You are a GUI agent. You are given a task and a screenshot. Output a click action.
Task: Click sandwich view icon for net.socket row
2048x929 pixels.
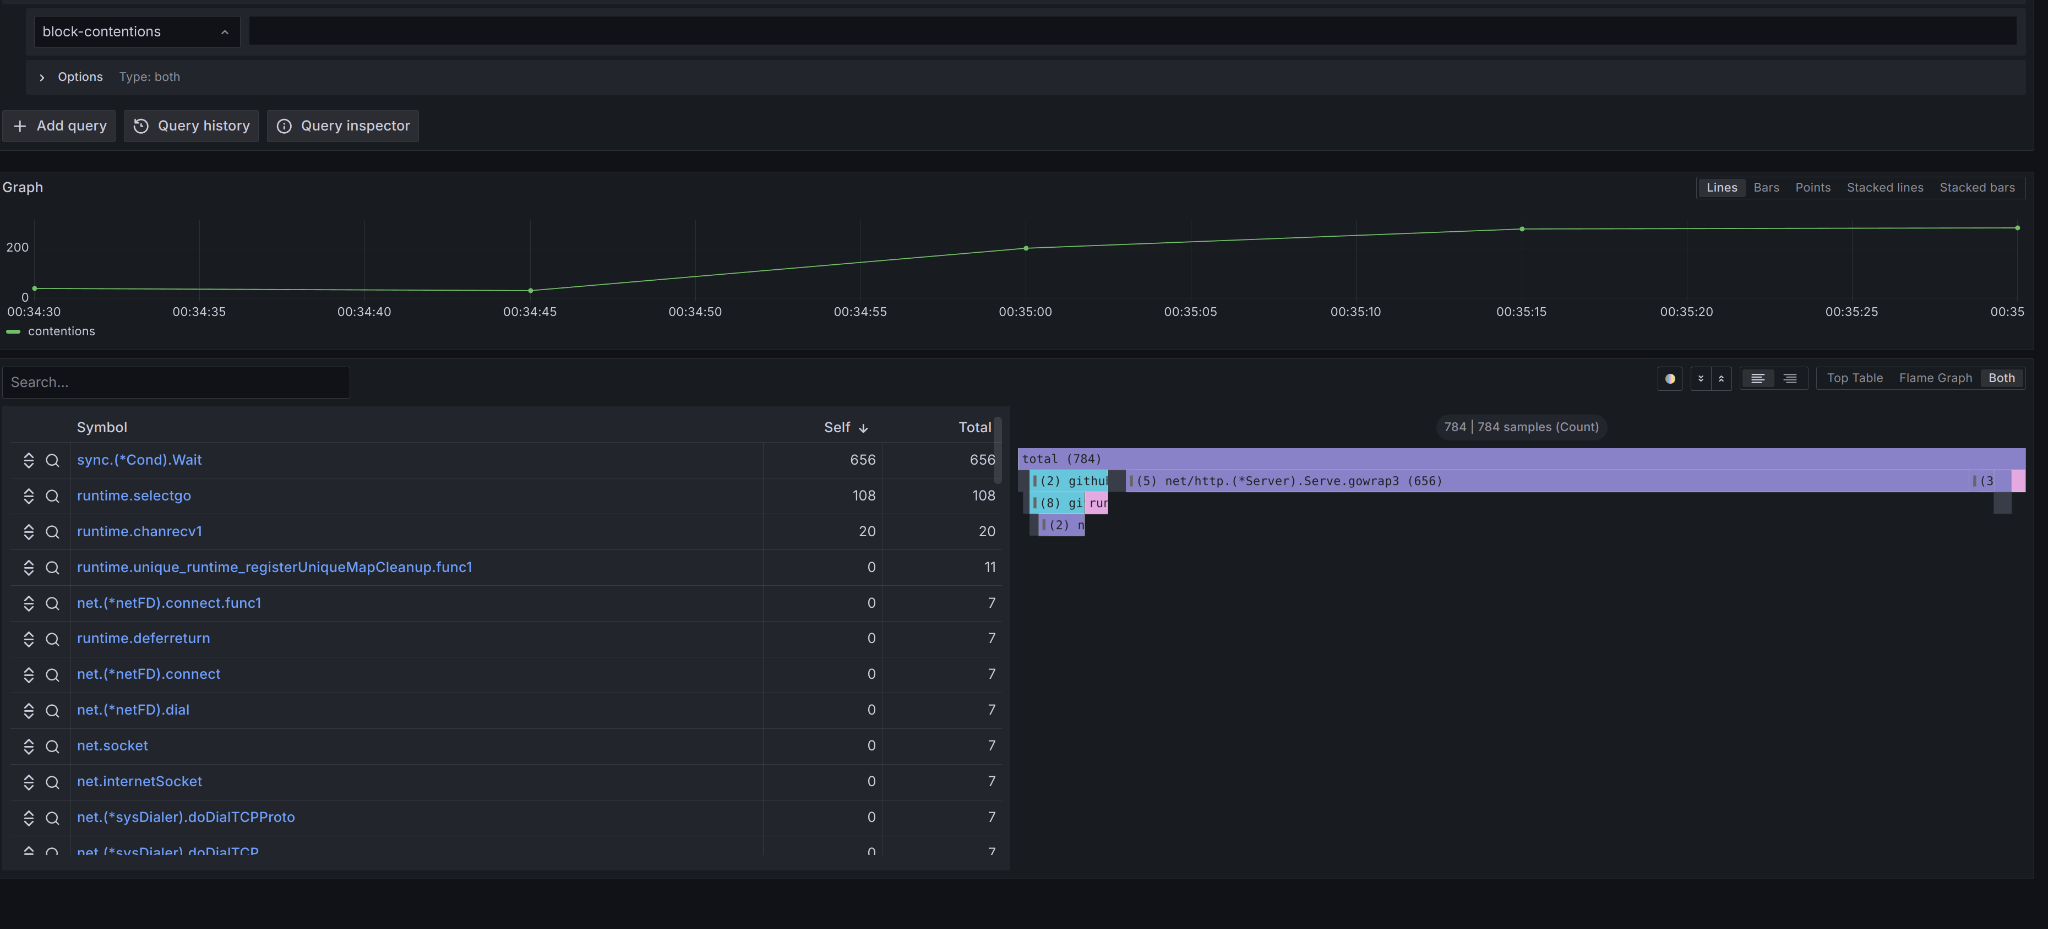(x=29, y=746)
